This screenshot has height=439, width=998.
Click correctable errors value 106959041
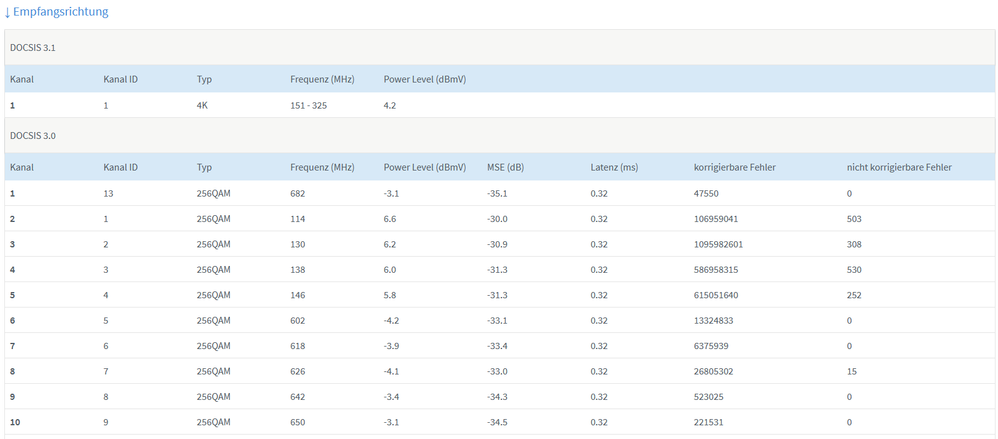pyautogui.click(x=716, y=219)
